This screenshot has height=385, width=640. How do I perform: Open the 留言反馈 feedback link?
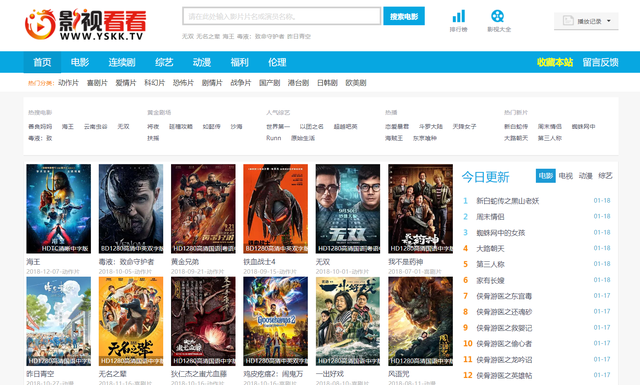coord(600,62)
